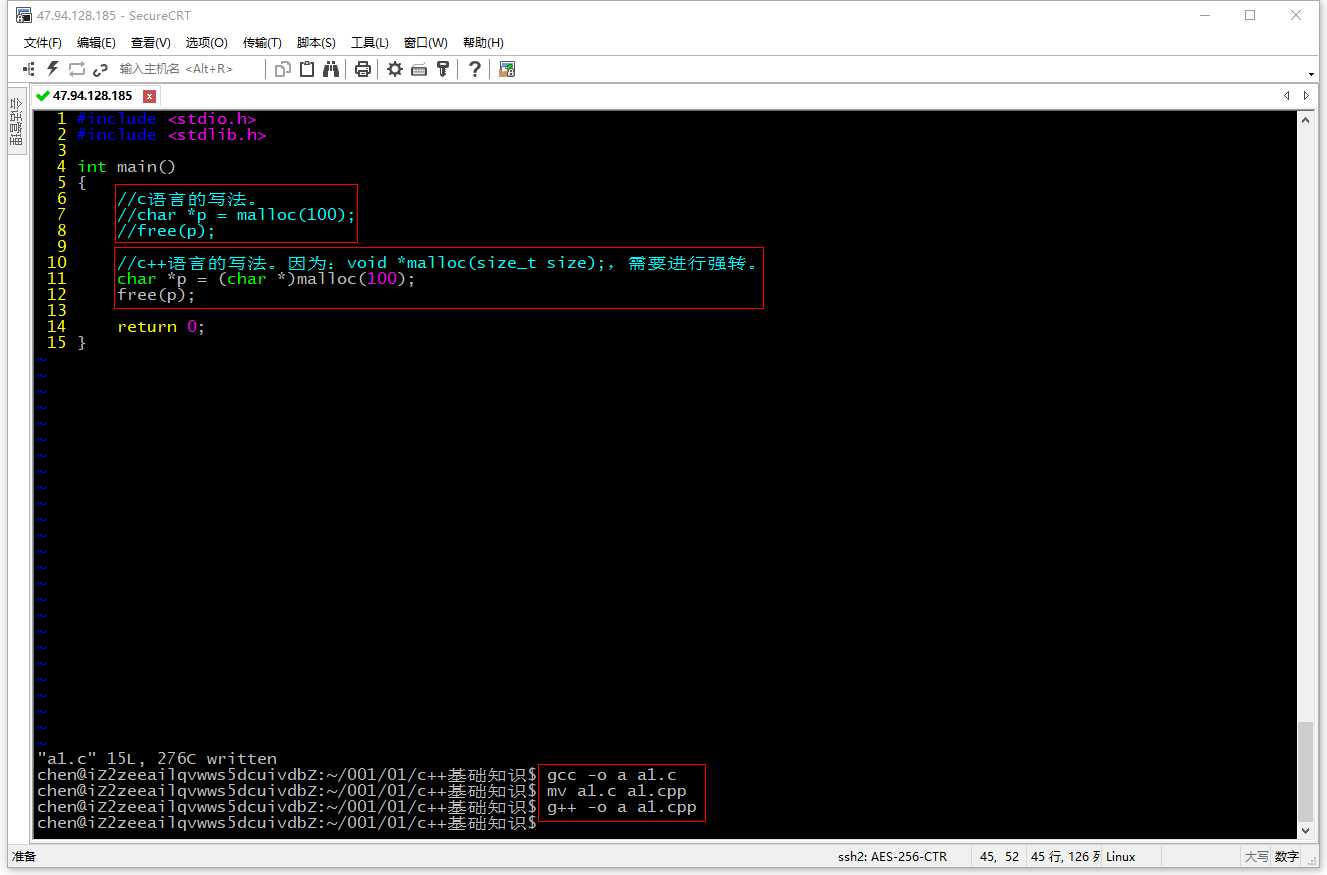Show previous tab with left arrow
Image resolution: width=1327 pixels, height=875 pixels.
click(1287, 96)
